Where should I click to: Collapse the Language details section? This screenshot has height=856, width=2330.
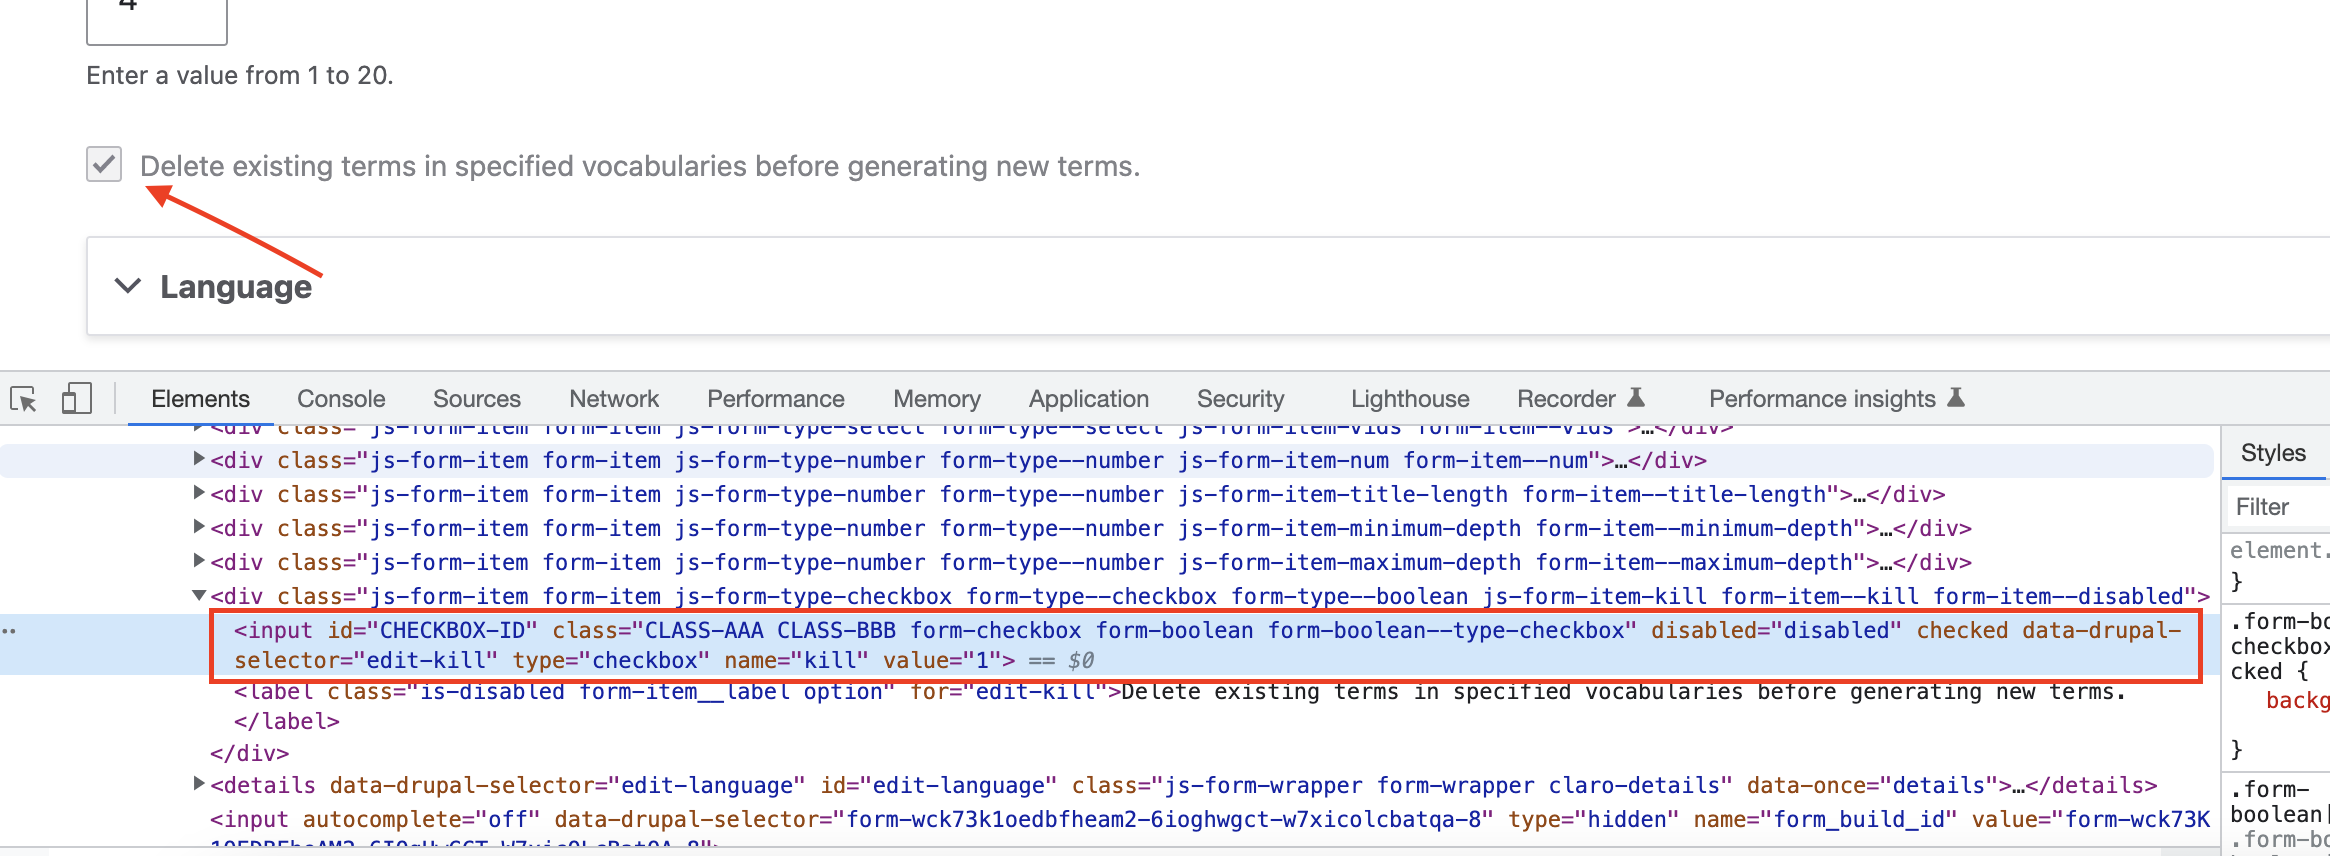click(127, 286)
